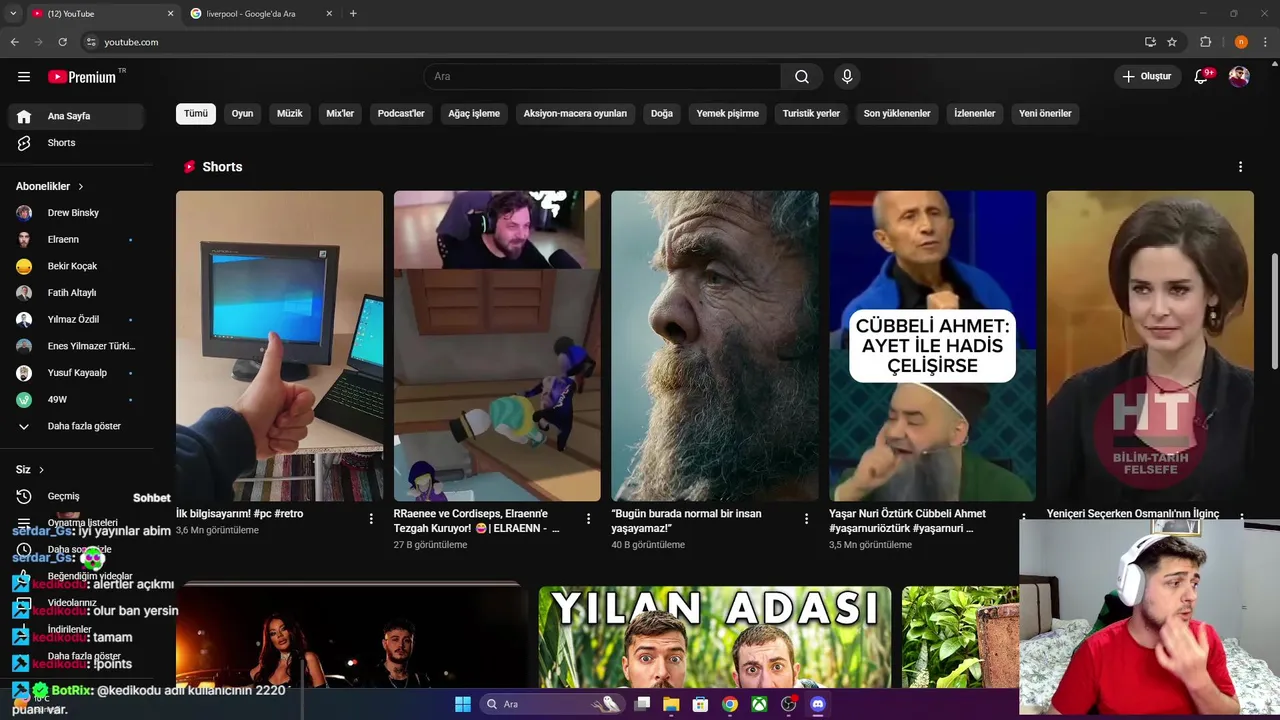Select the İzlenenler filter chip
Image resolution: width=1280 pixels, height=720 pixels.
975,114
